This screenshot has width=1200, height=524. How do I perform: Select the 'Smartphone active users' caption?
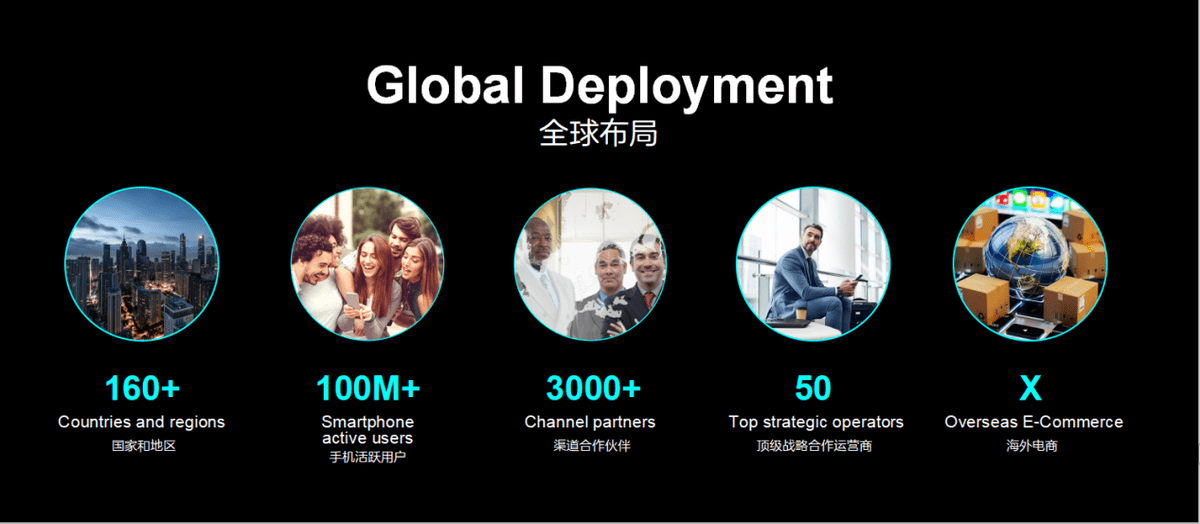click(367, 430)
